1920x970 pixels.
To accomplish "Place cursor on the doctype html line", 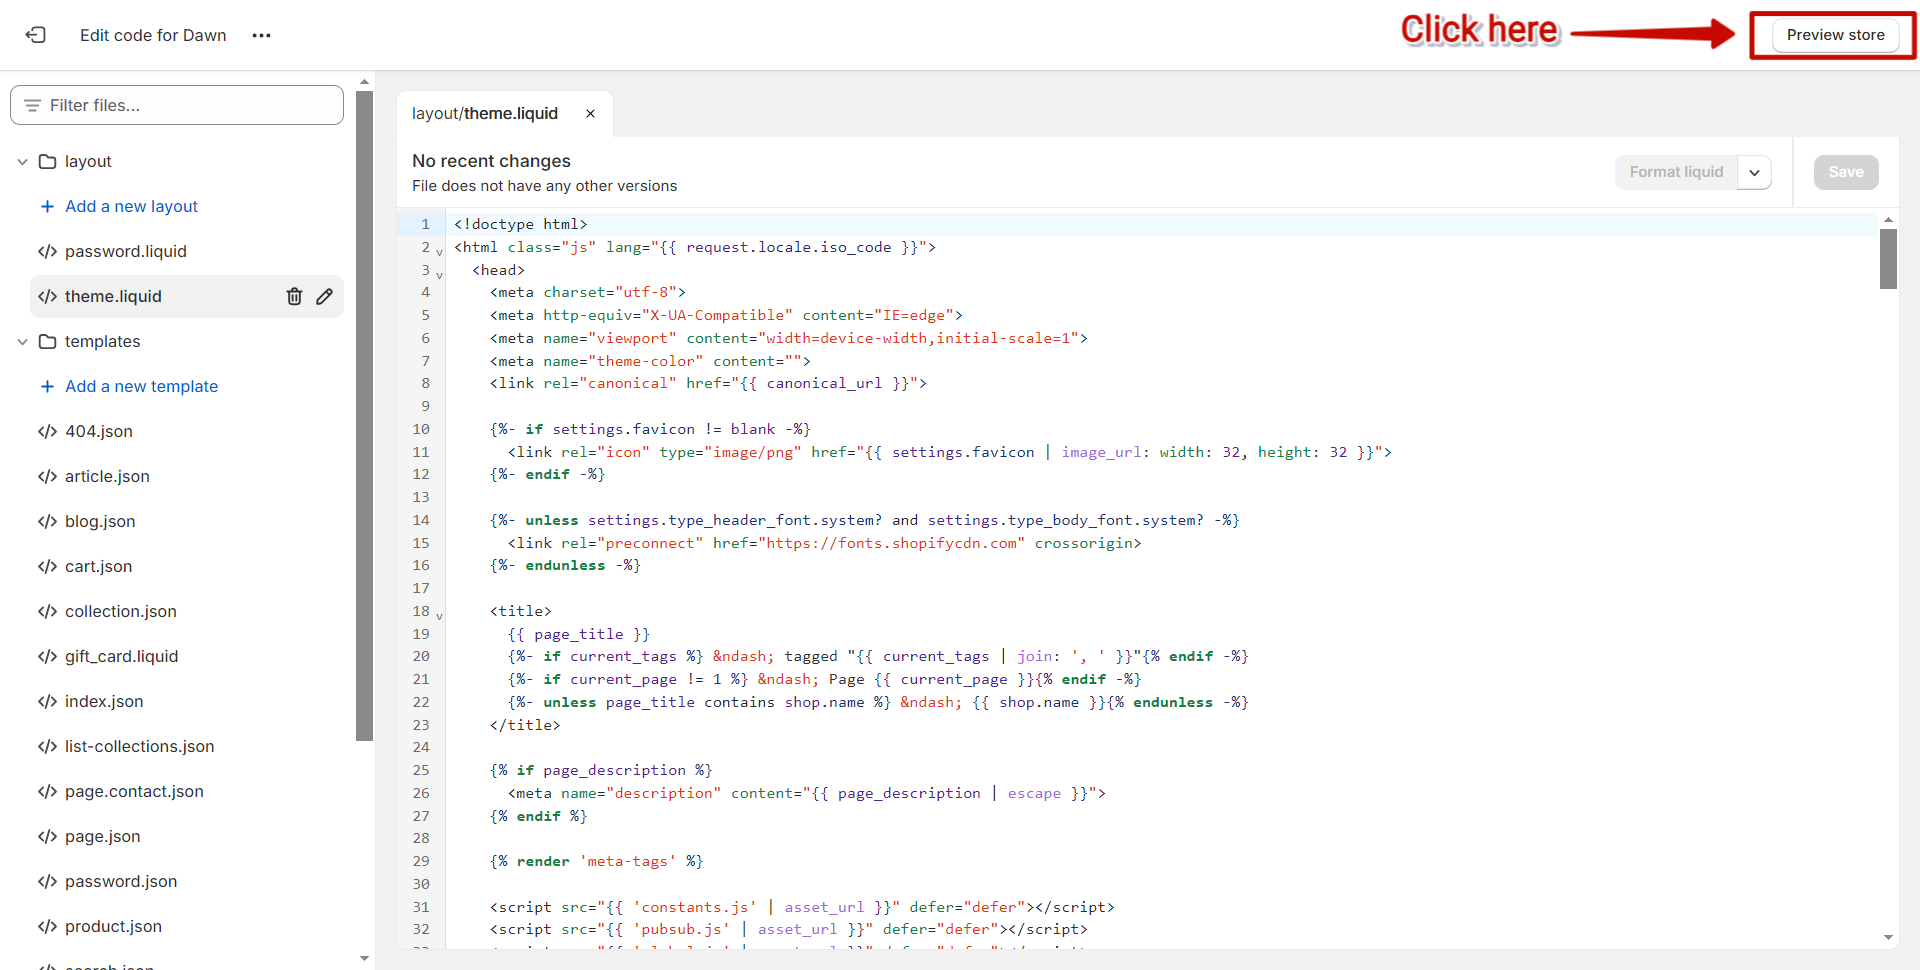I will [x=520, y=224].
